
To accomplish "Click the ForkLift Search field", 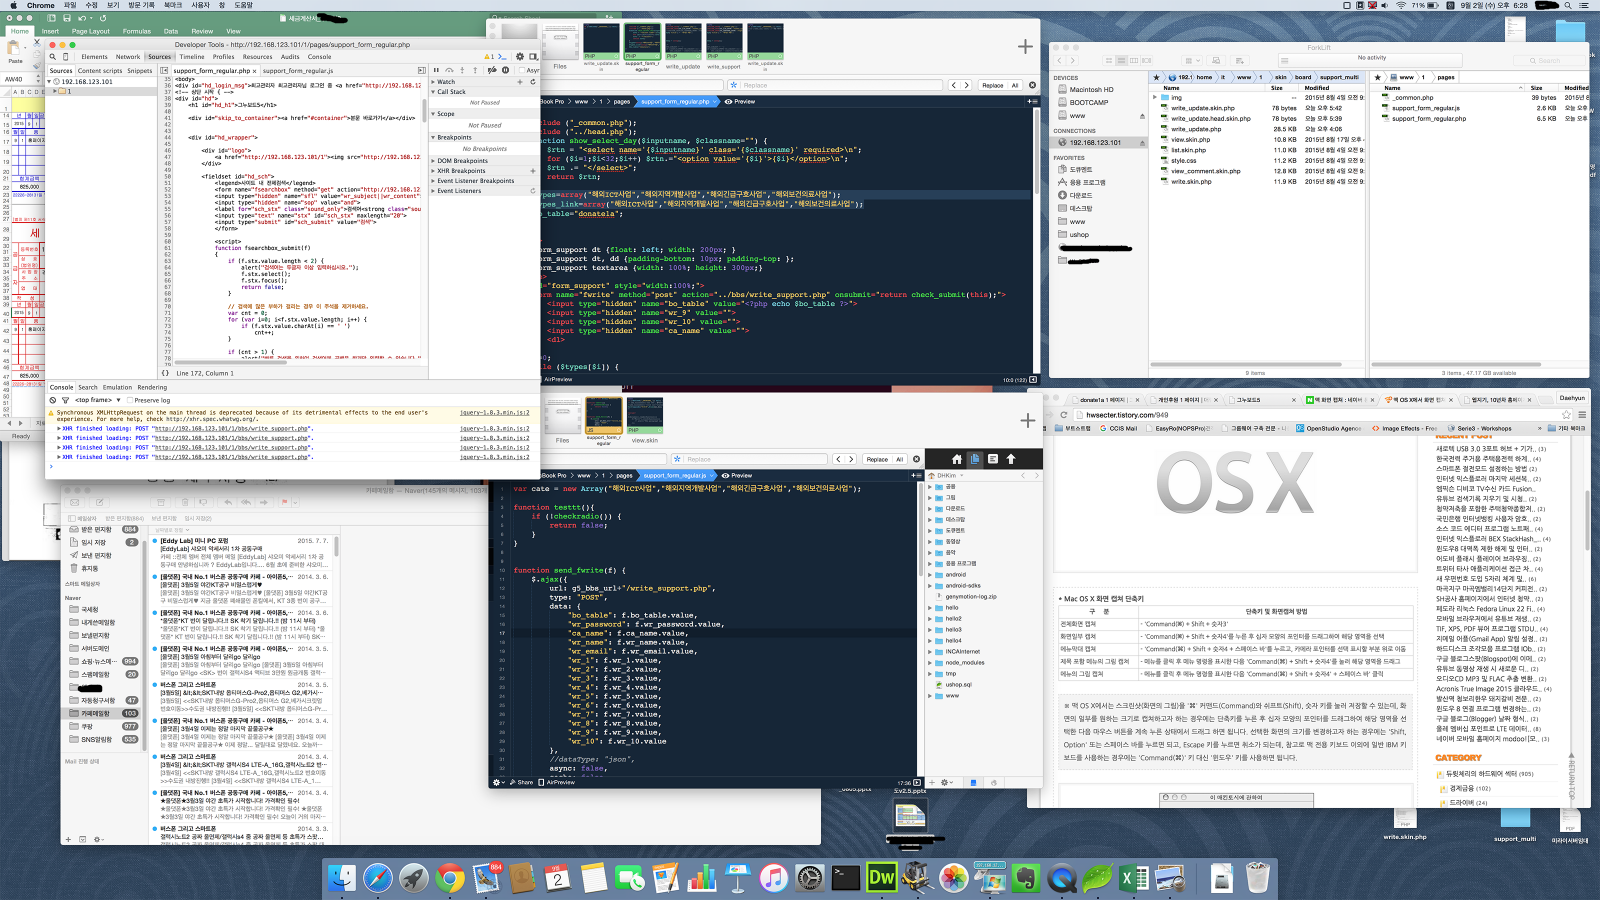I will coord(1549,60).
